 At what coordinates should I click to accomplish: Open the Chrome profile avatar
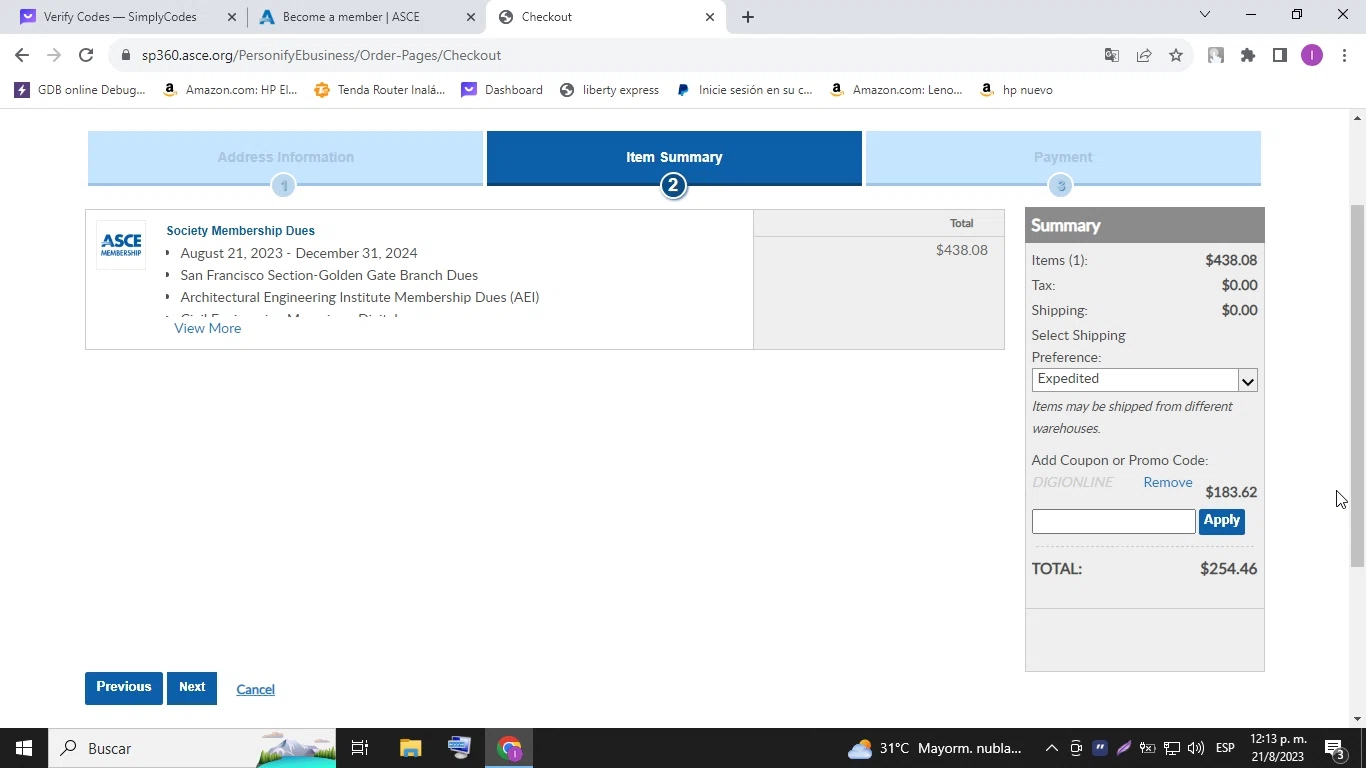tap(1312, 55)
